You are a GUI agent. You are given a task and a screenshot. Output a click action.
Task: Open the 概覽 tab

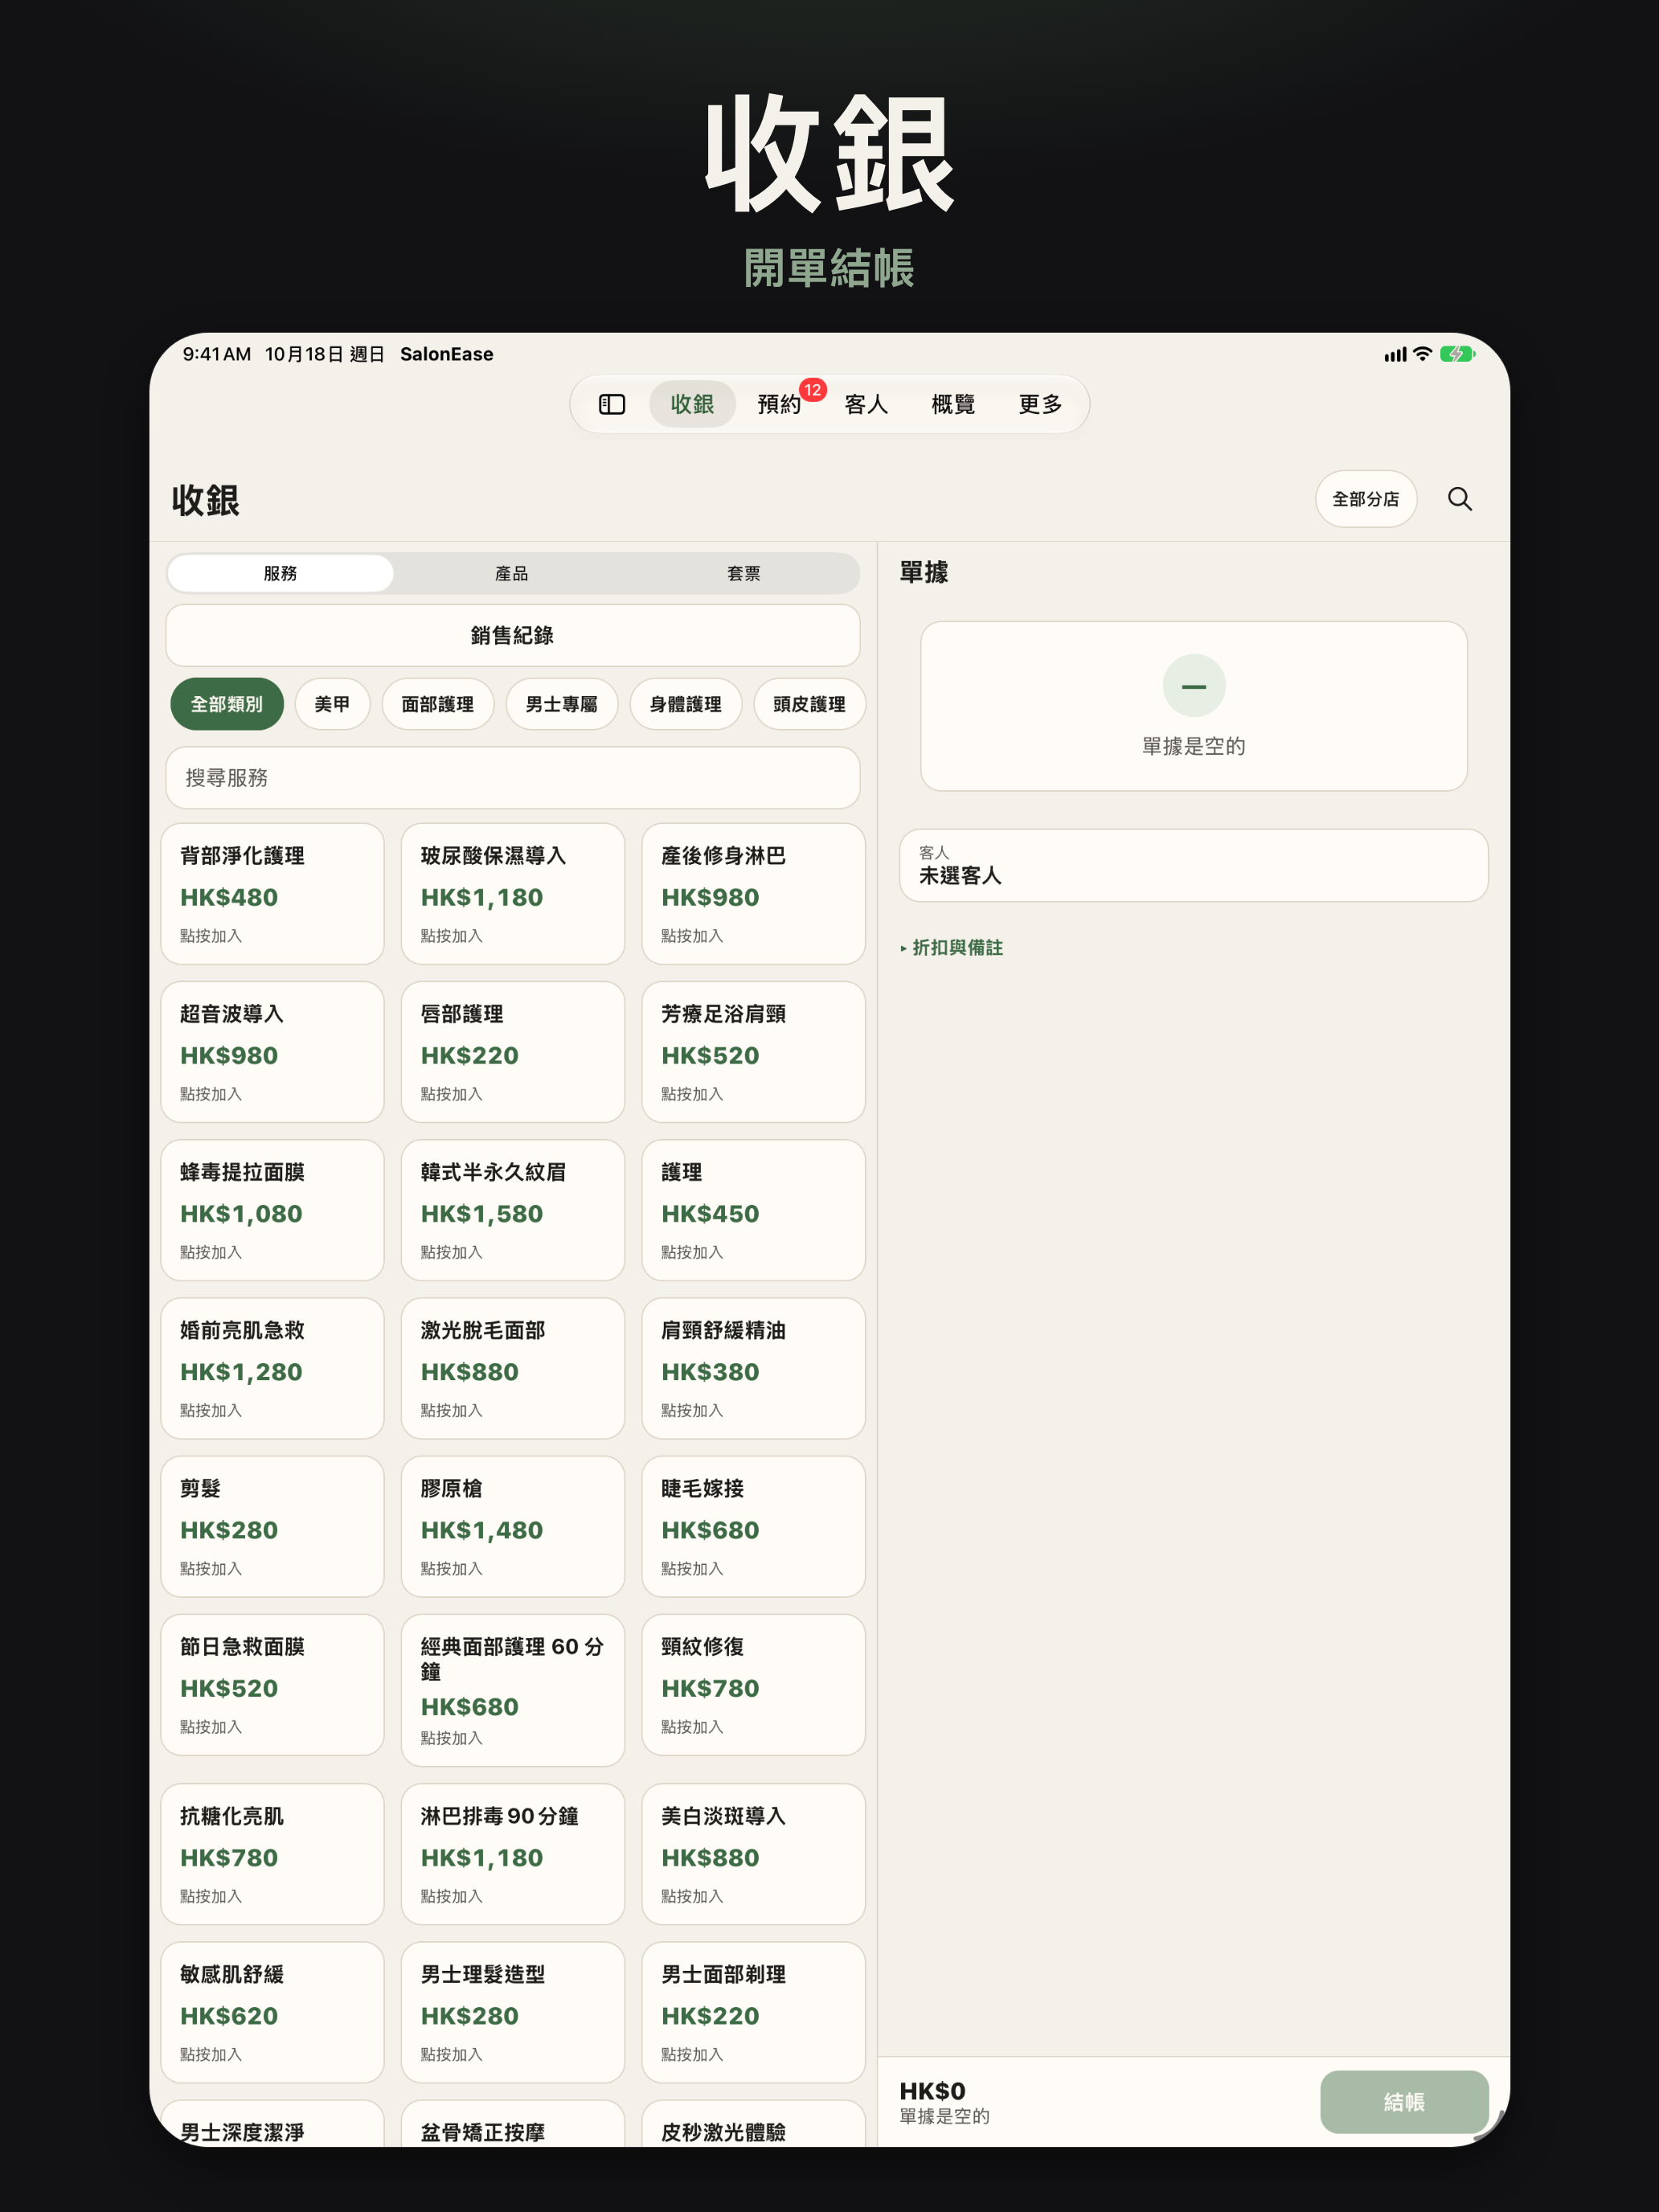coord(953,404)
